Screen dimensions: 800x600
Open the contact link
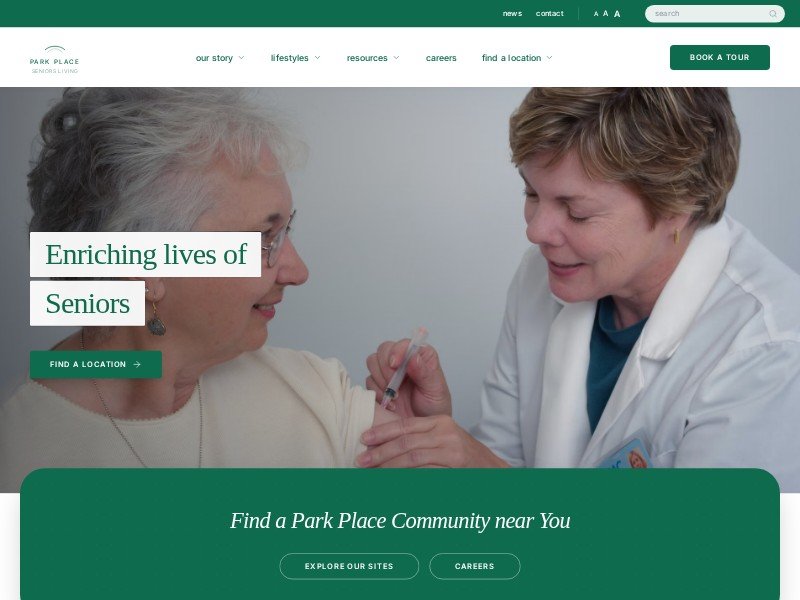(549, 14)
